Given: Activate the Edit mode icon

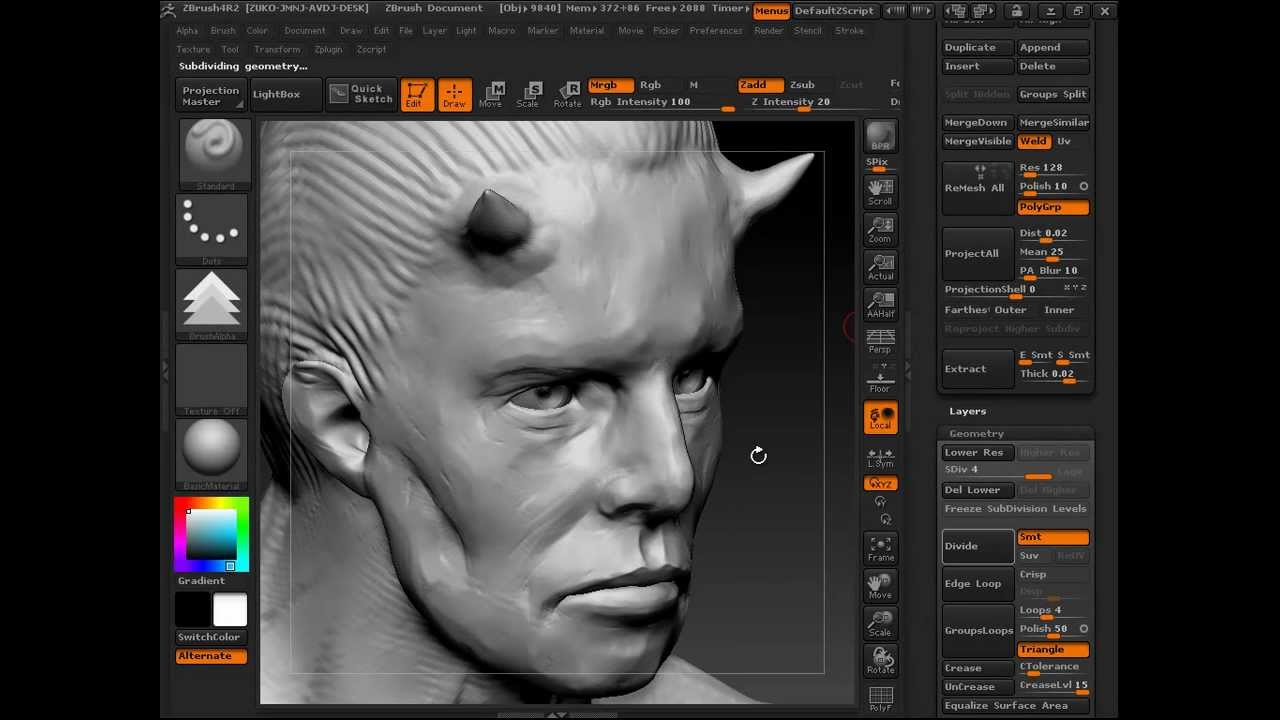Looking at the screenshot, I should click(416, 95).
